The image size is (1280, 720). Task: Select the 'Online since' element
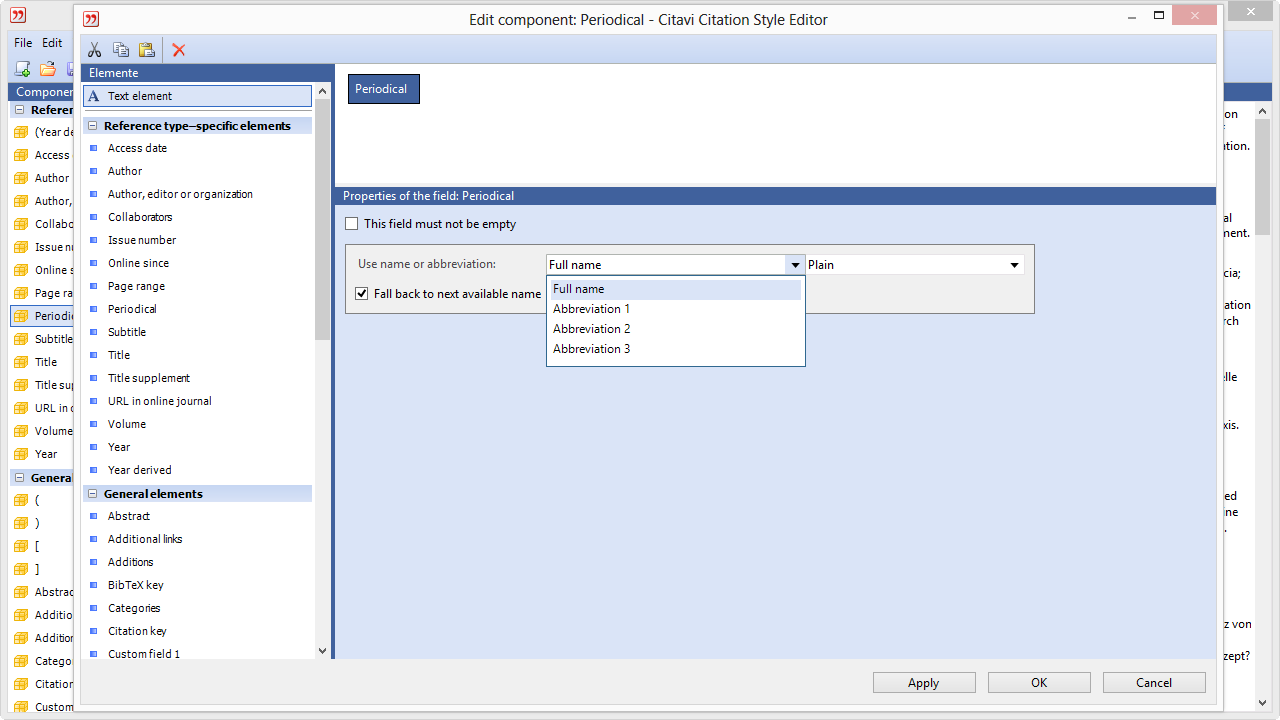point(138,263)
